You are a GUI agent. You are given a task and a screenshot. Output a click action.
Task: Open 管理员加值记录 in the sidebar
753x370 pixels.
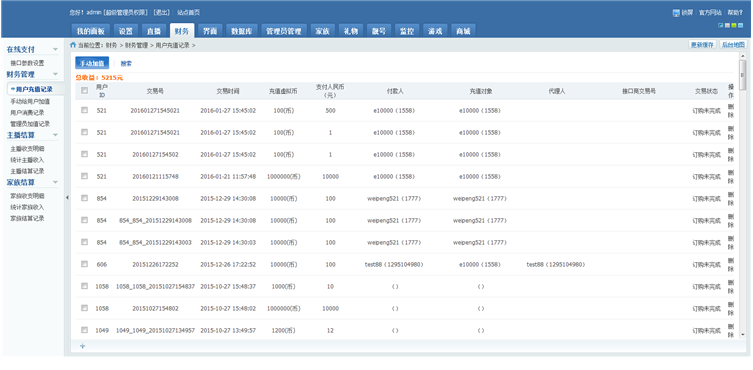30,124
